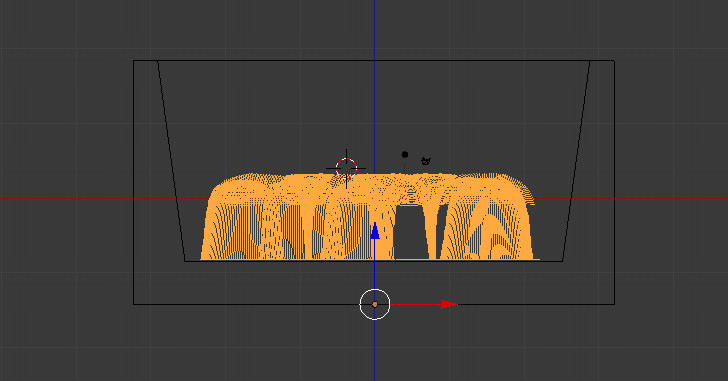Click the blue Z-axis manipulator arrow
Image resolution: width=728 pixels, height=381 pixels.
tap(375, 231)
